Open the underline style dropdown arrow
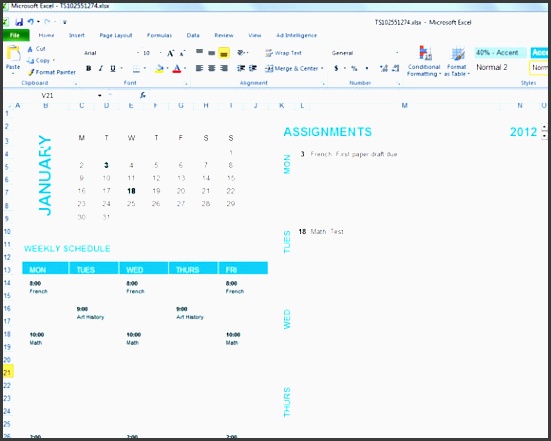Viewport: 551px width, 441px height. 121,69
